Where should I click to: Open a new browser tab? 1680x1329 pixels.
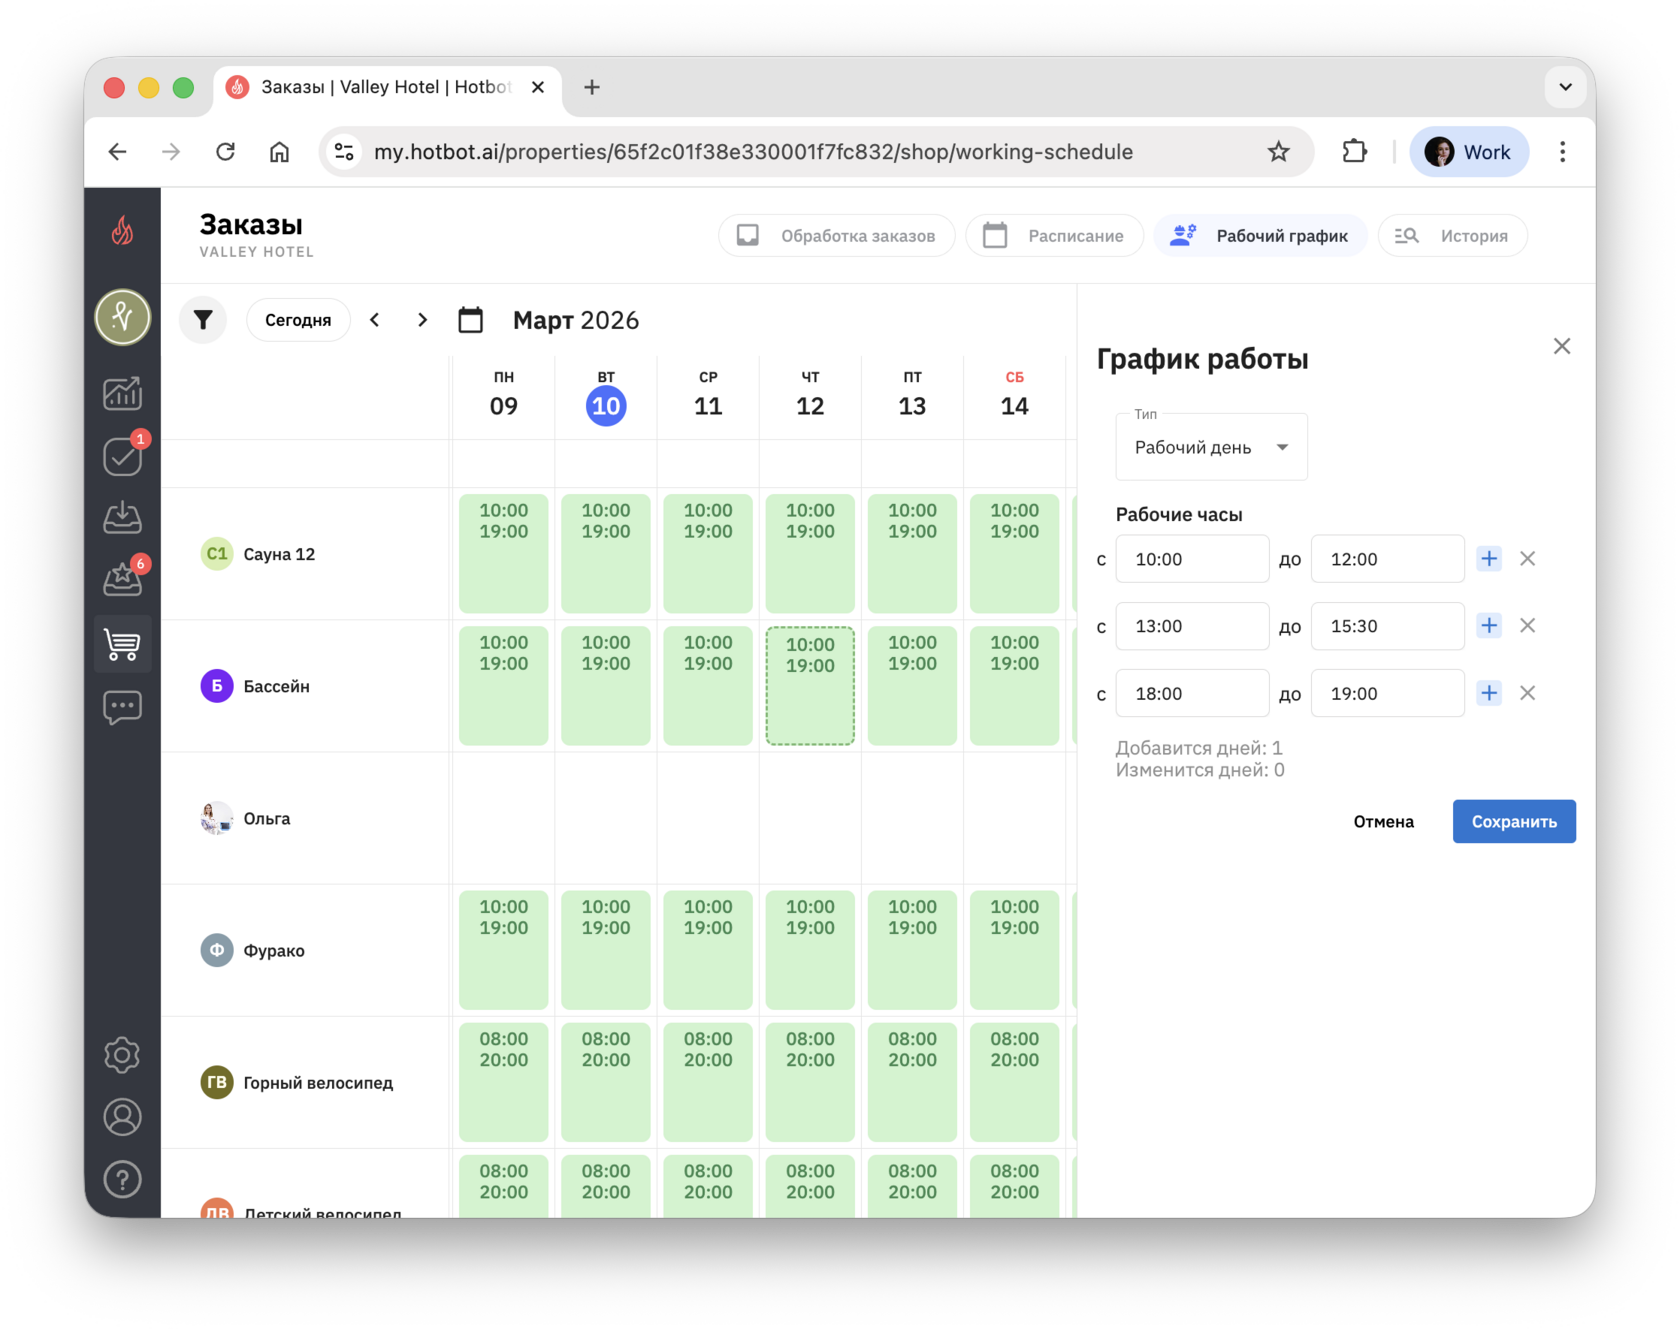coord(592,87)
